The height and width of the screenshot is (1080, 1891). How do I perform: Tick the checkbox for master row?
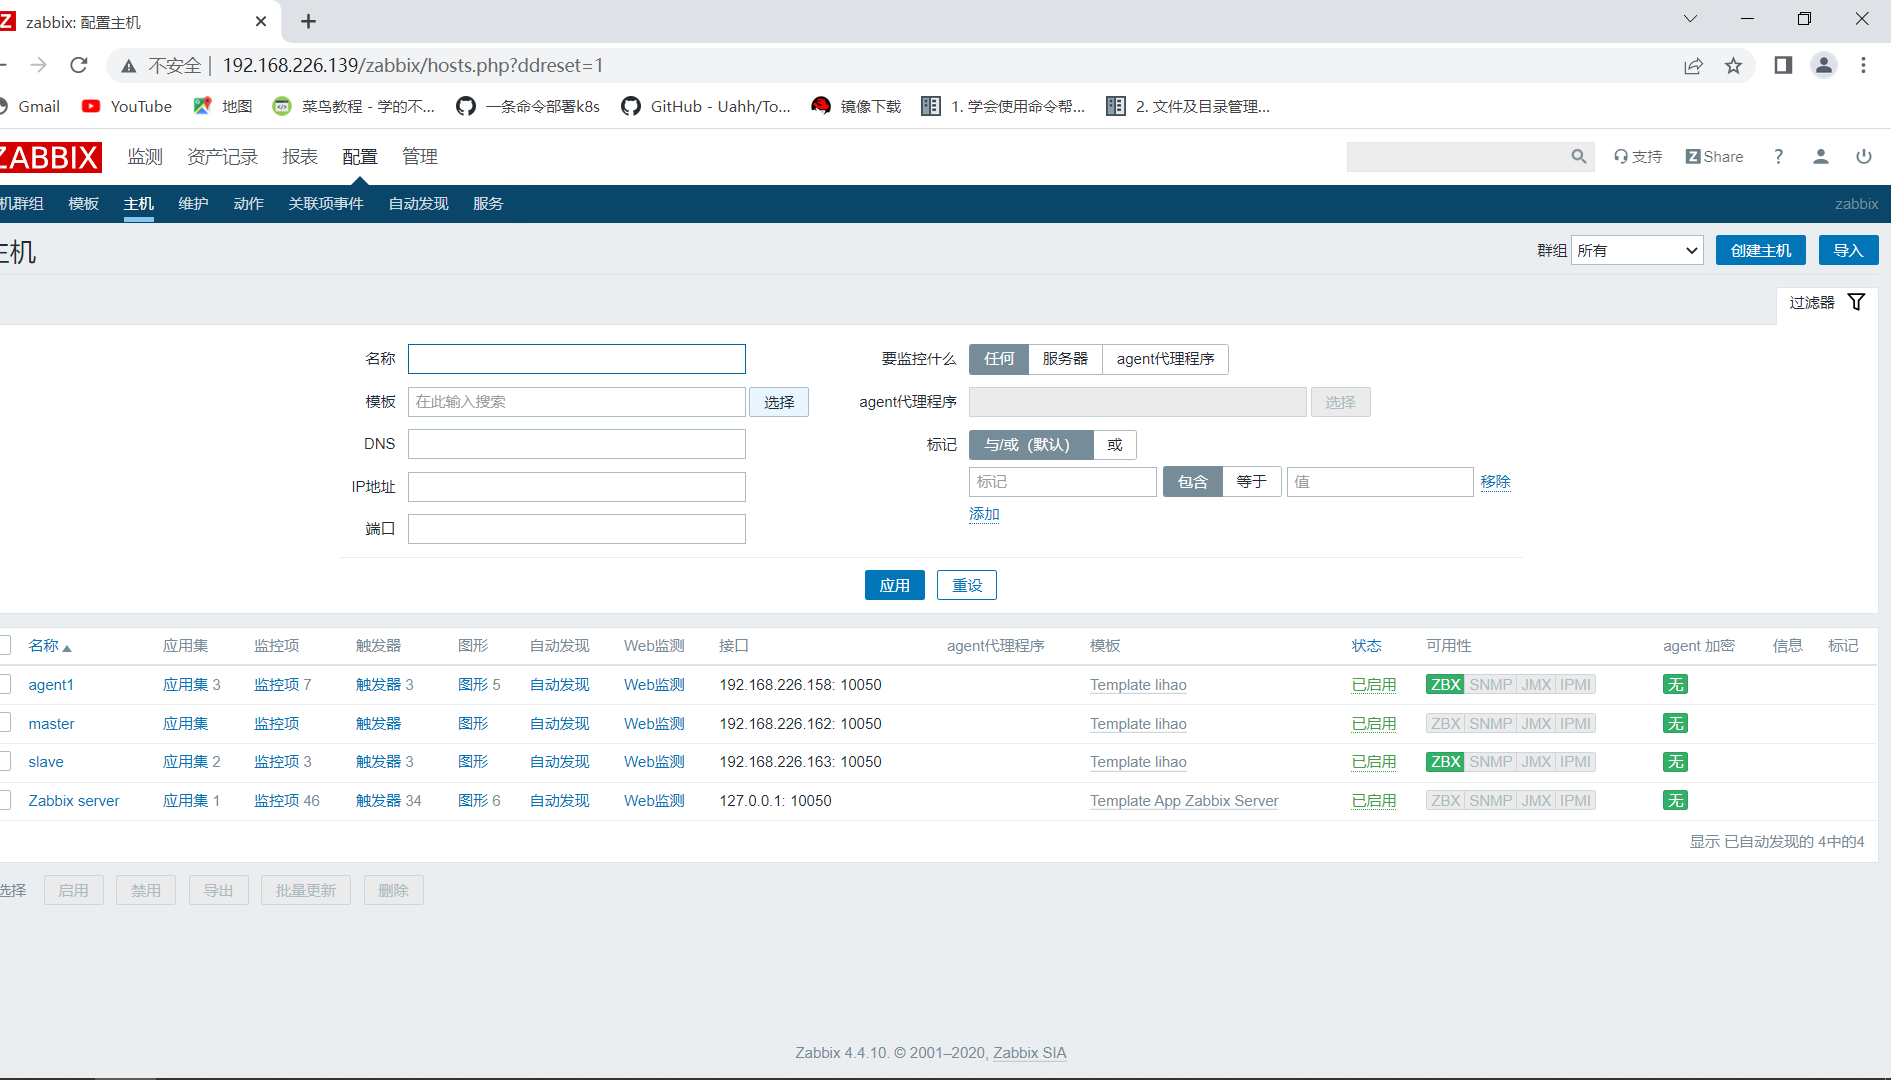(x=4, y=723)
